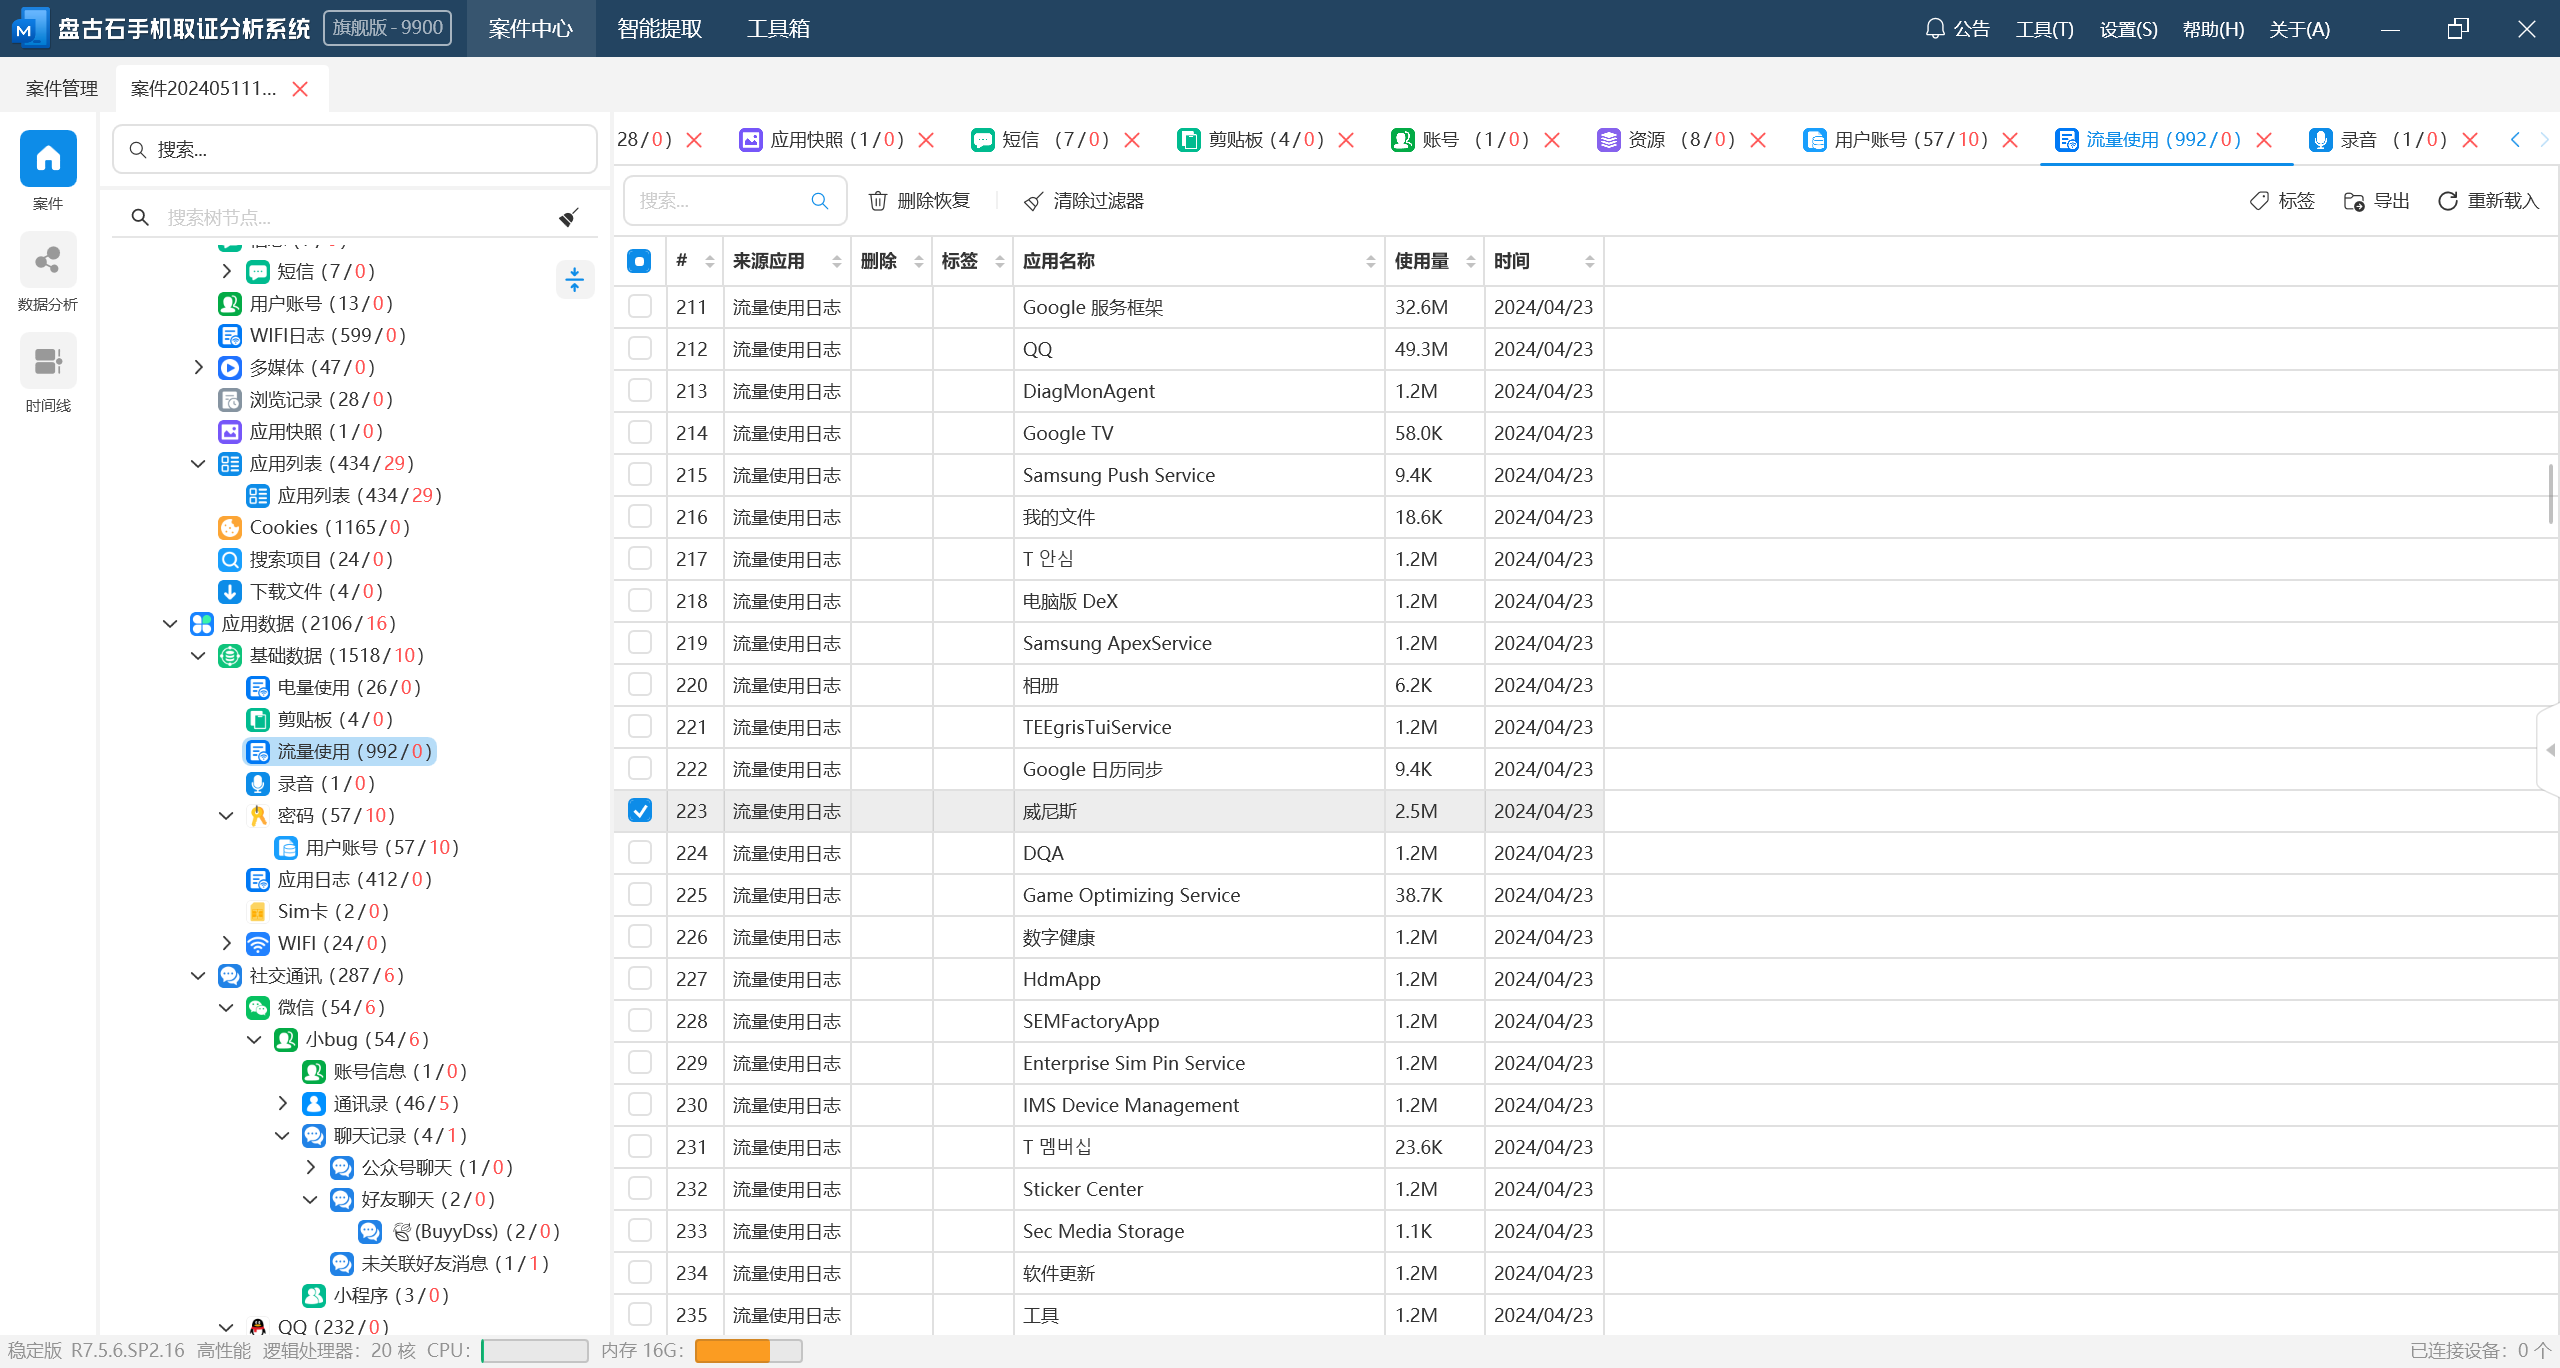Screen dimensions: 2560x1368
Task: Collapse the 微信 (54/6) node
Action: pyautogui.click(x=226, y=1006)
